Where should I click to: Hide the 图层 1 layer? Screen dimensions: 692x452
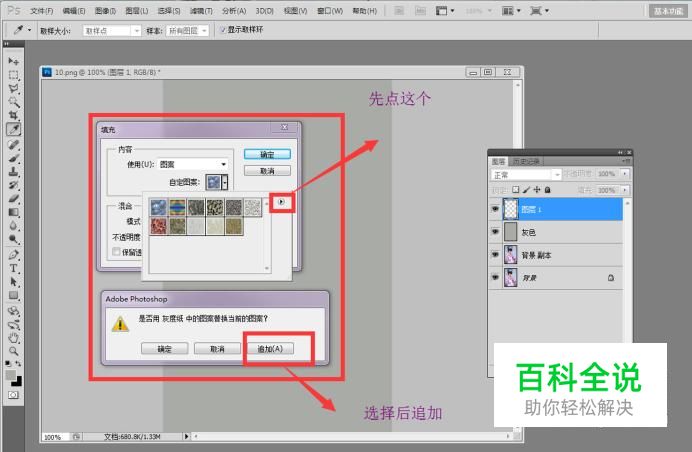[495, 209]
